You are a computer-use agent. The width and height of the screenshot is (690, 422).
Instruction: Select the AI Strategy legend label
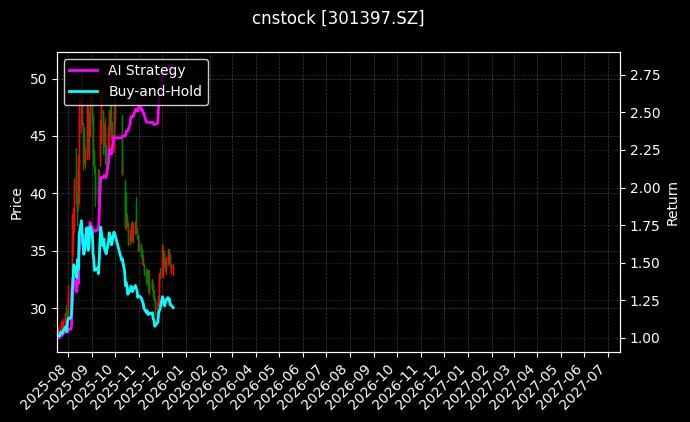pyautogui.click(x=146, y=70)
